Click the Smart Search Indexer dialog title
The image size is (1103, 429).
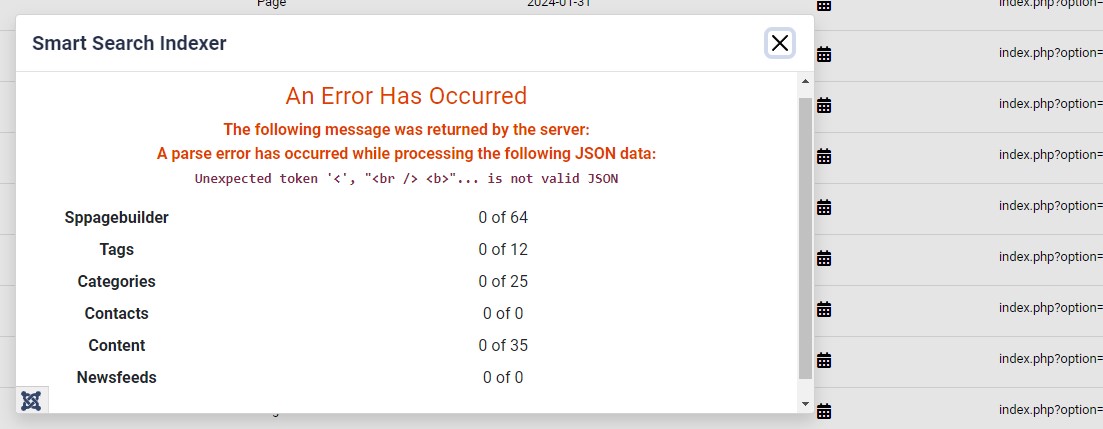click(129, 43)
